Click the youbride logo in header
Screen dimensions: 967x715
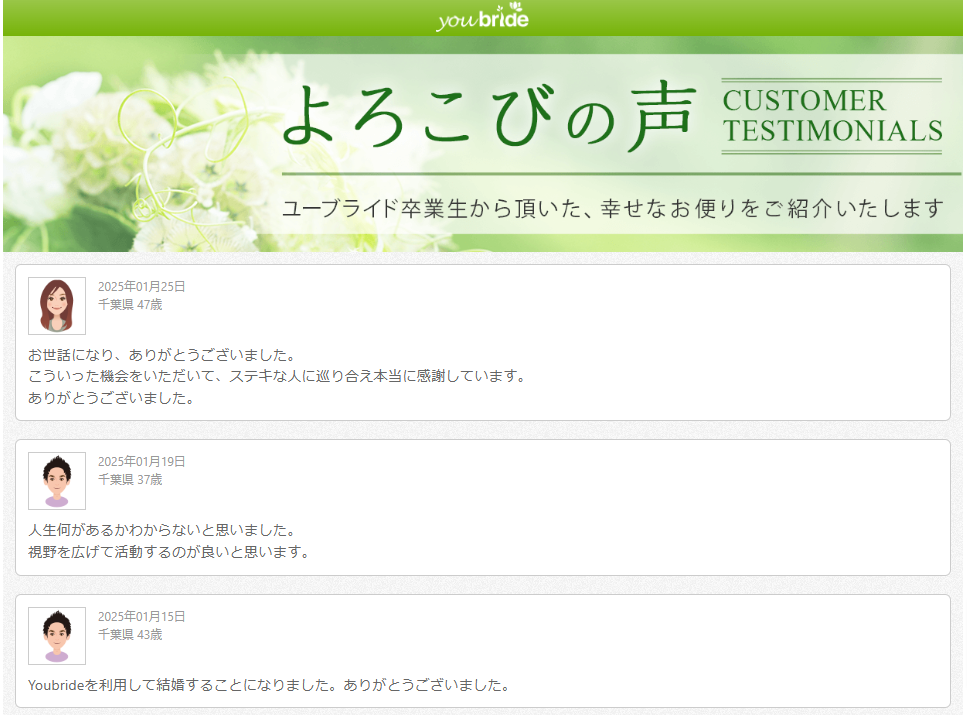point(482,17)
